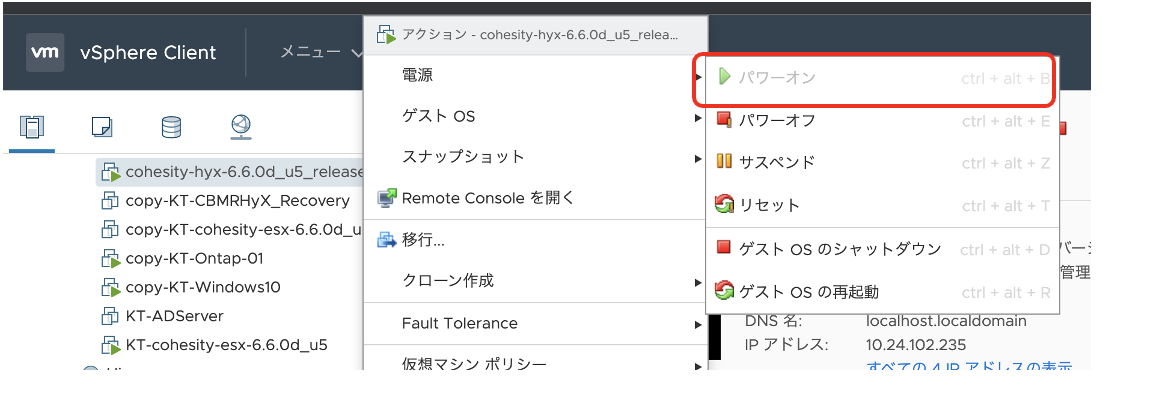Viewport: 1170px width, 398px height.
Task: Choose パワーオフ to power off
Action: point(883,120)
